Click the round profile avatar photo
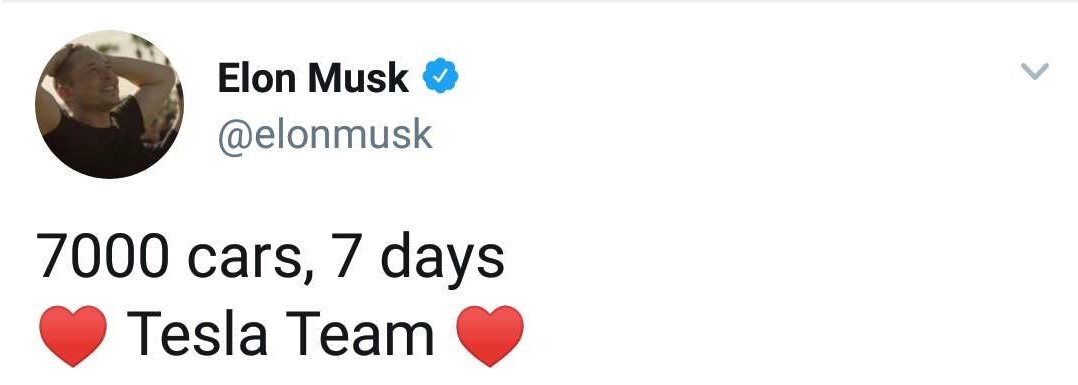The image size is (1078, 385). (109, 104)
